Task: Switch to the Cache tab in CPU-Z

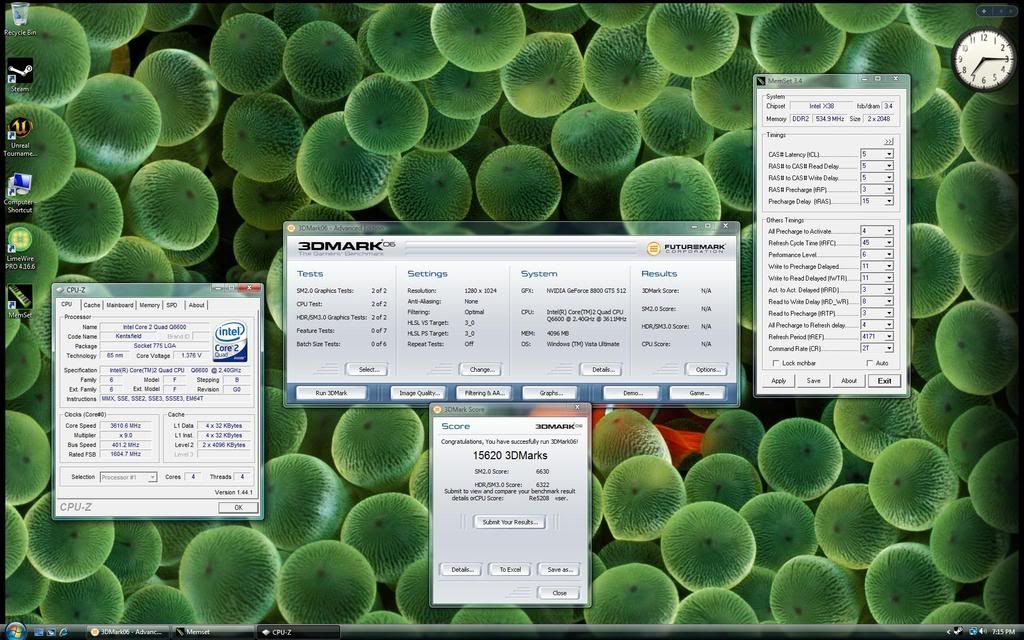Action: 92,305
